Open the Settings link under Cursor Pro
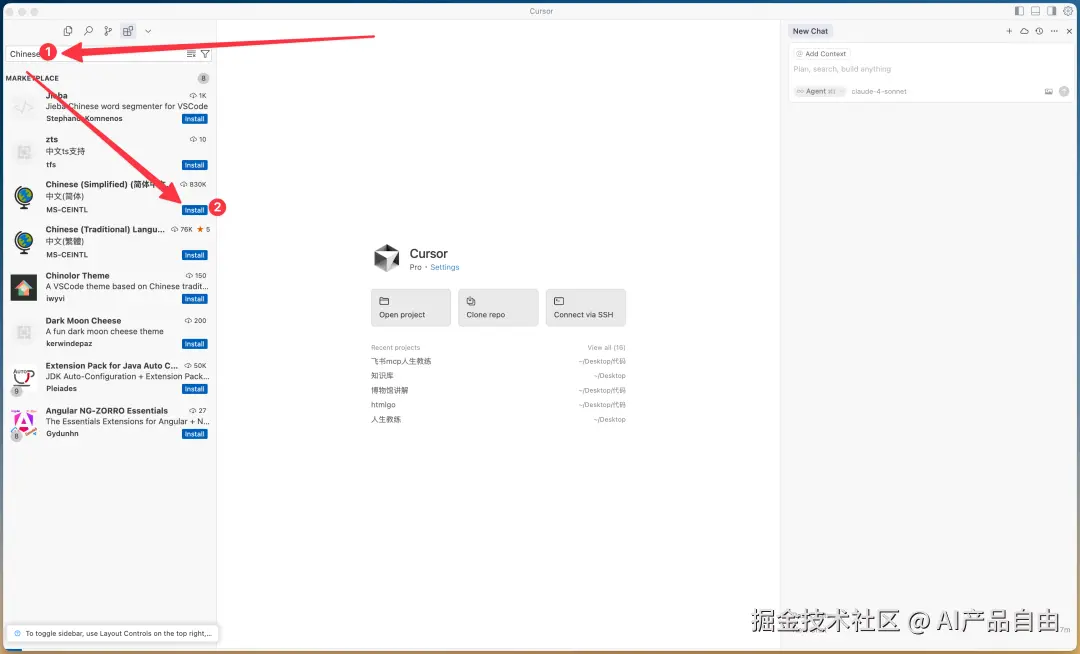This screenshot has height=654, width=1080. click(444, 267)
